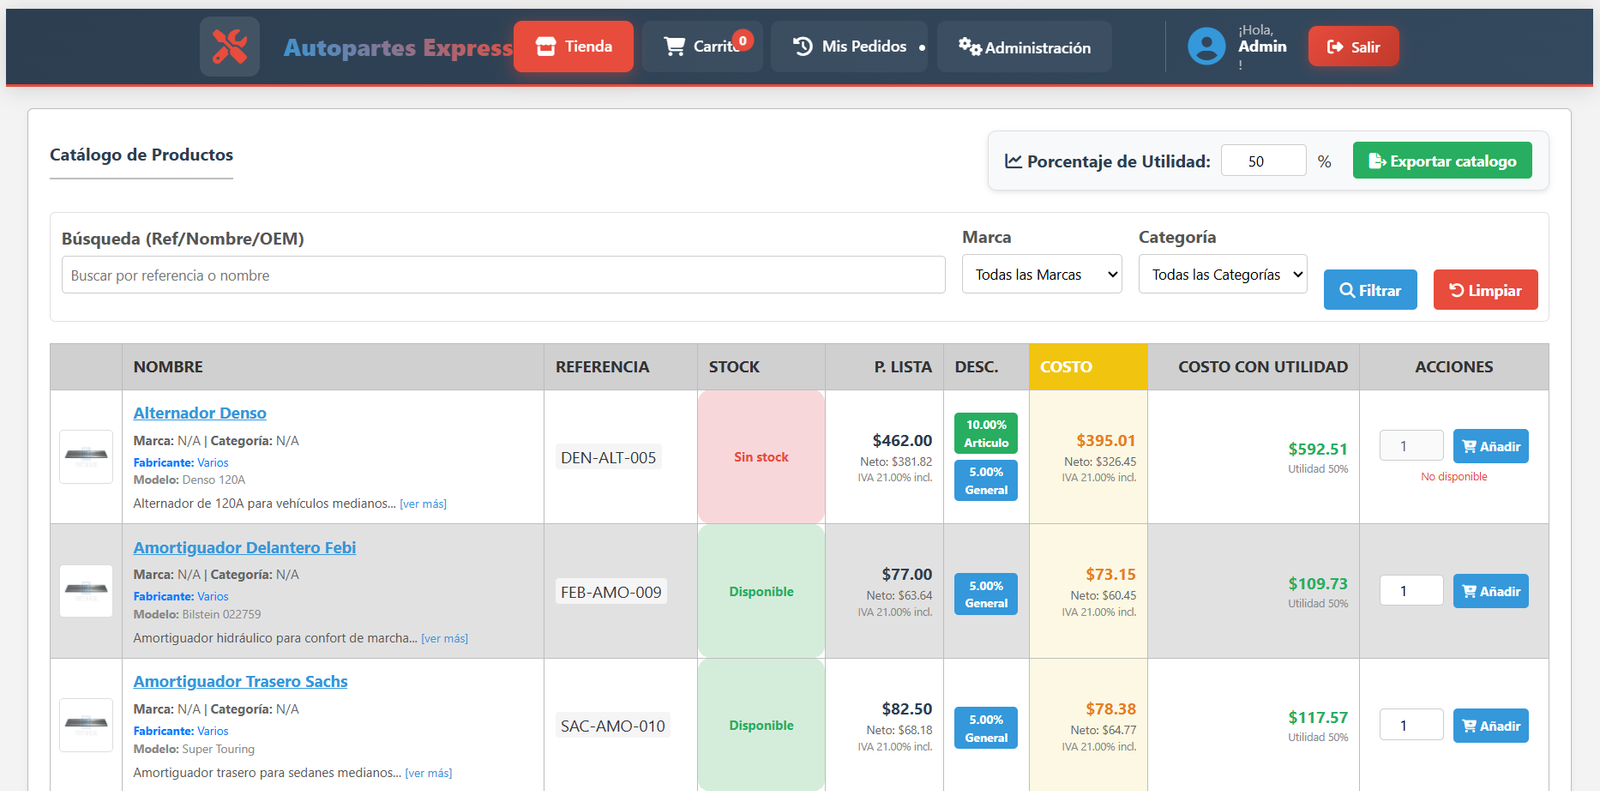The image size is (1600, 791).
Task: Open the Carrito menu item
Action: 703,46
